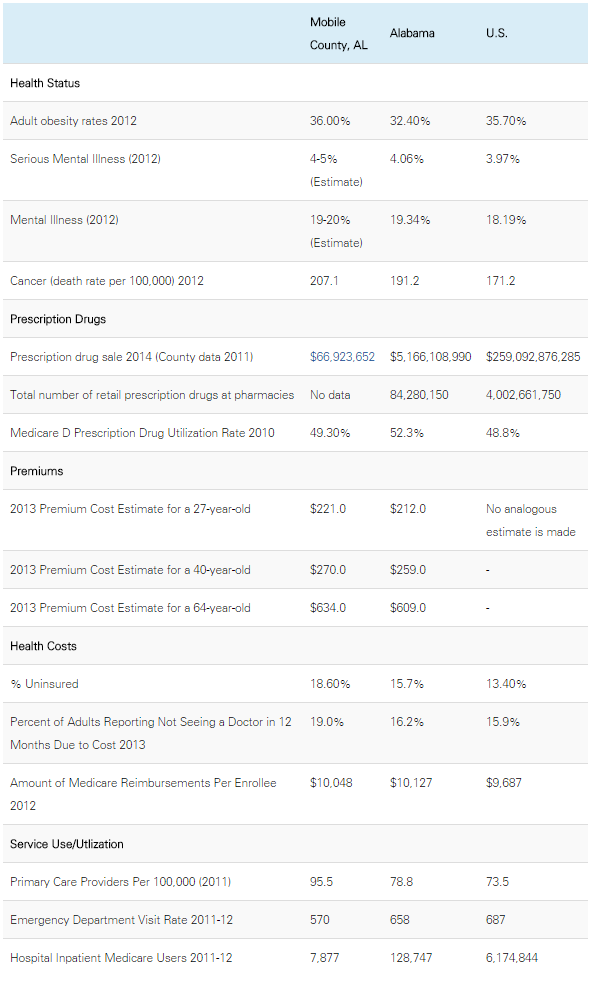Screen dimensions: 591x985
Task: Click the Serious Mental Illness (2012) row label
Action: point(85,159)
